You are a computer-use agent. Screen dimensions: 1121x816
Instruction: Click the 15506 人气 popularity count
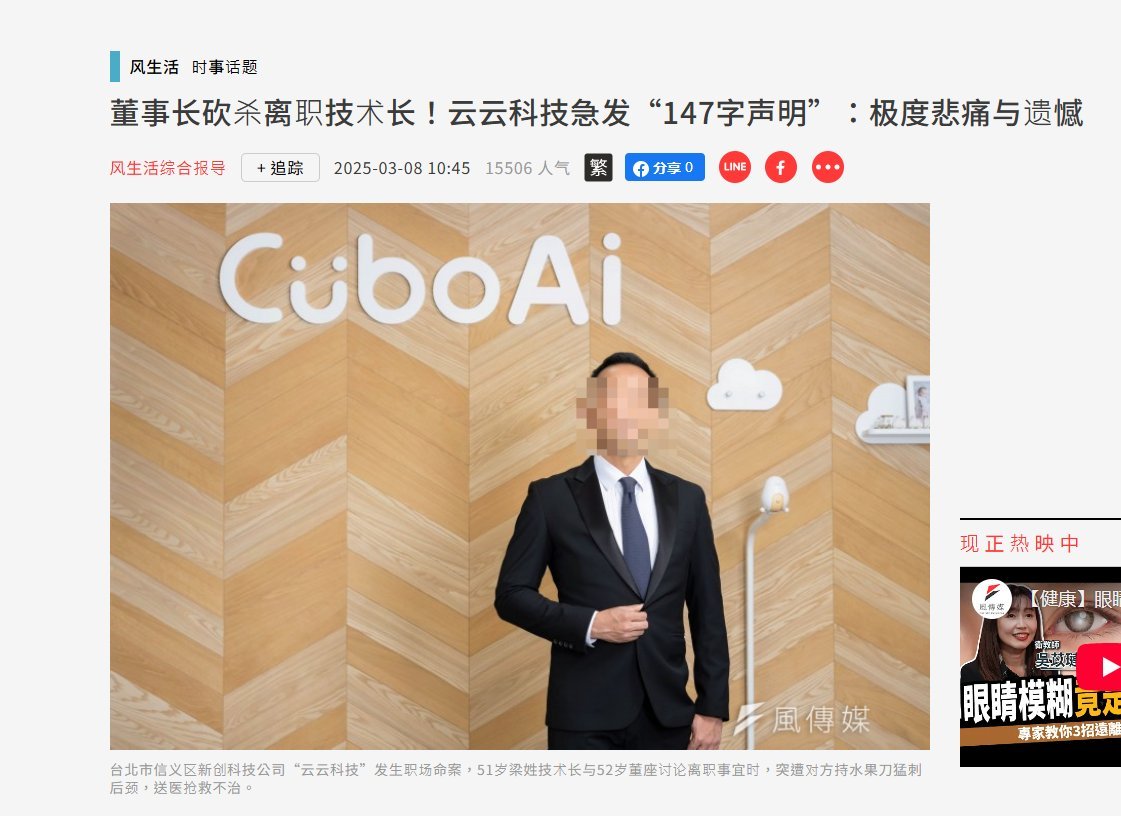(528, 168)
